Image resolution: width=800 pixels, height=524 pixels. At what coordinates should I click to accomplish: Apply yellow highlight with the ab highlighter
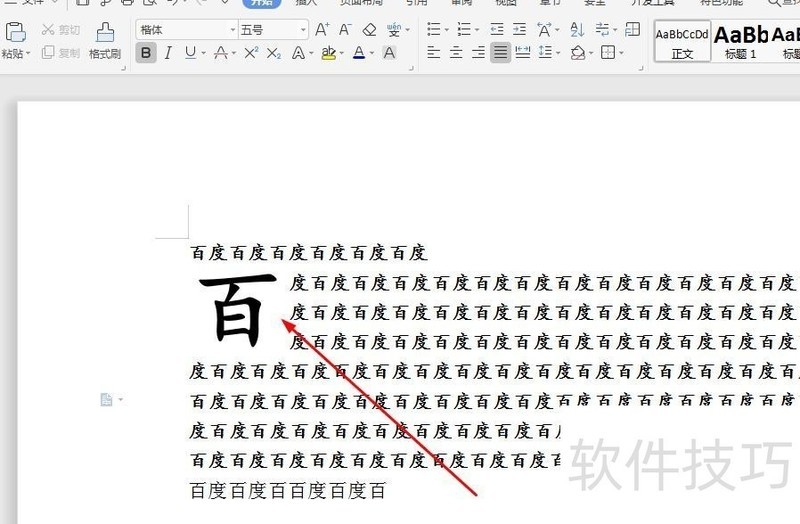[x=329, y=53]
